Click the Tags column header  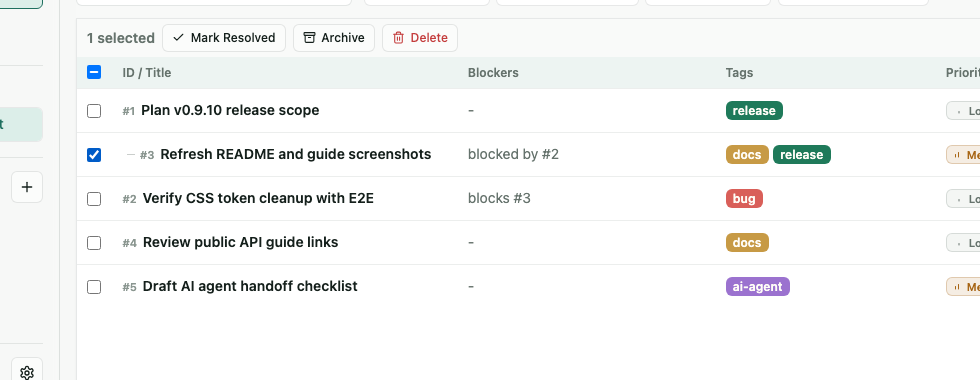pos(739,72)
